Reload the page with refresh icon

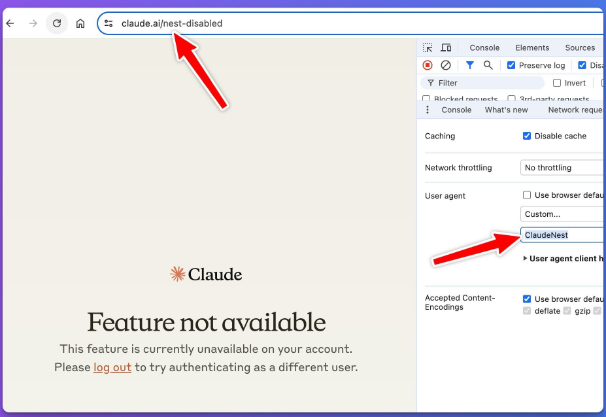(x=57, y=23)
